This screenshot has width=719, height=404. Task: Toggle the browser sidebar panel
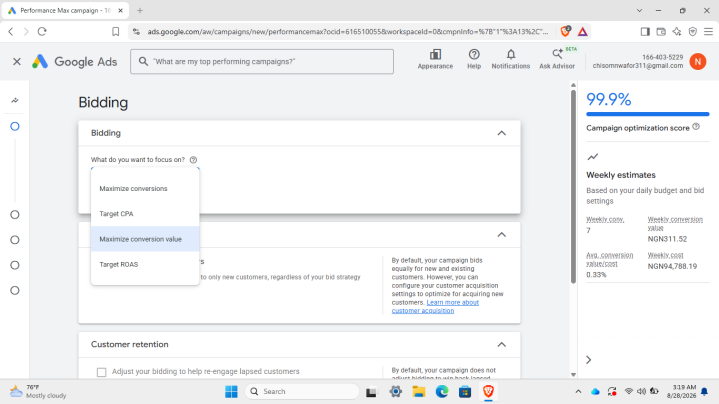tap(645, 32)
